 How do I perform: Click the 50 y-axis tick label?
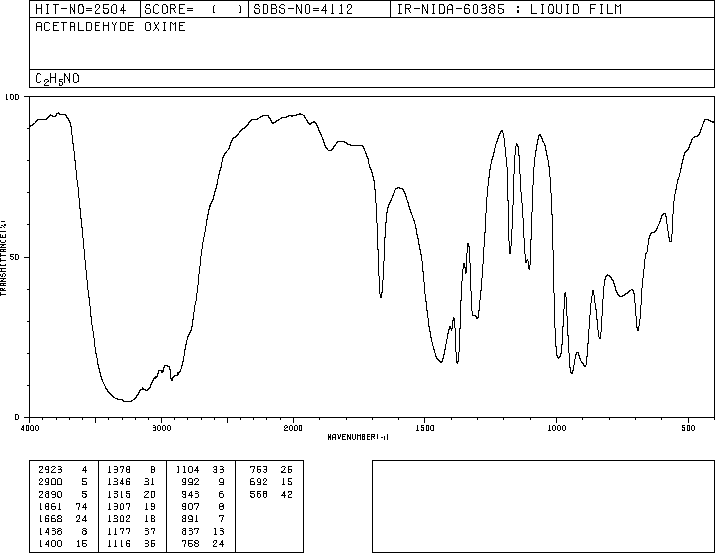[x=15, y=257]
